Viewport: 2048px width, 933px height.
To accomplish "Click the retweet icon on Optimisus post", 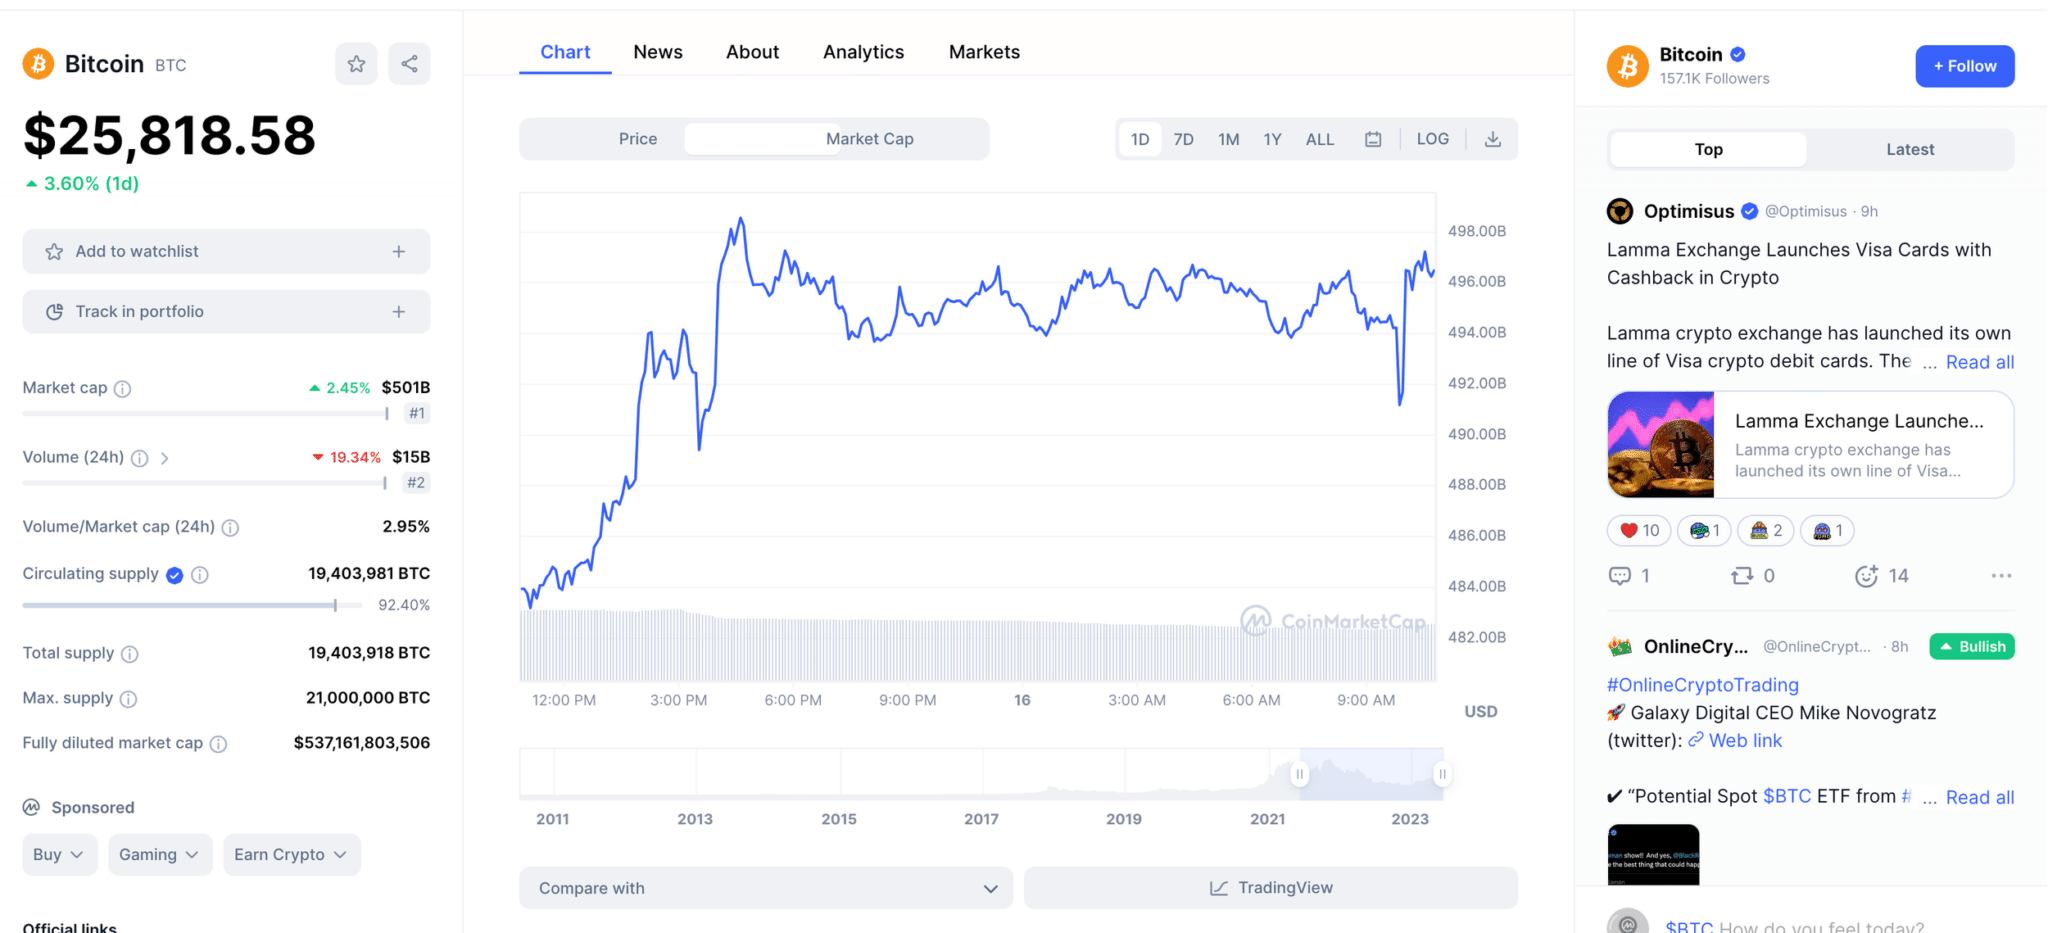I will click(1741, 576).
